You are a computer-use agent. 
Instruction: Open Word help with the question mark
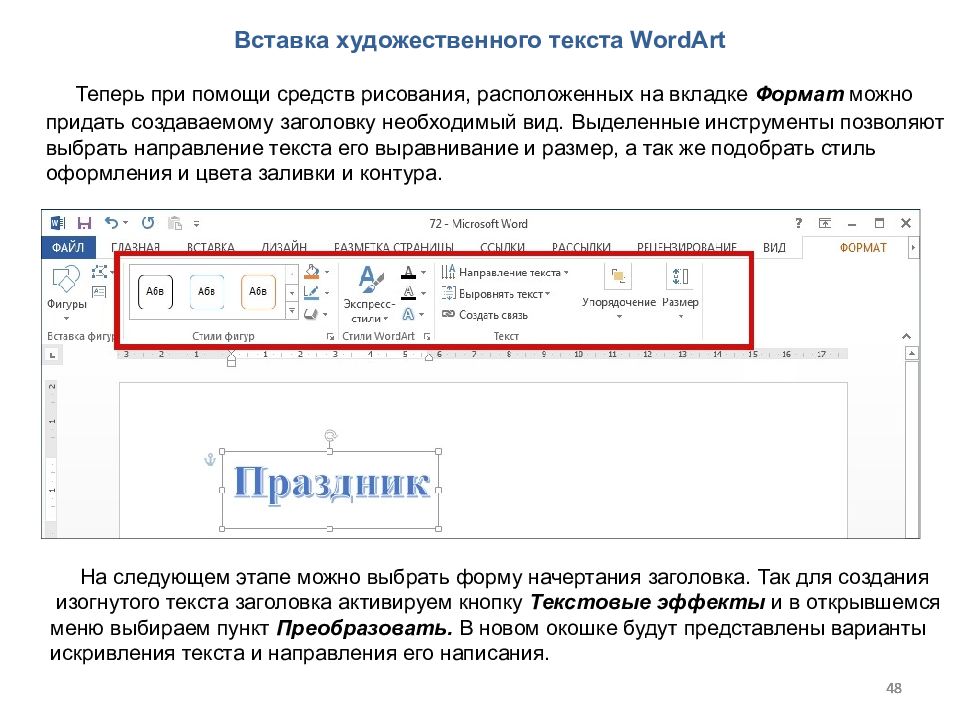click(x=798, y=223)
